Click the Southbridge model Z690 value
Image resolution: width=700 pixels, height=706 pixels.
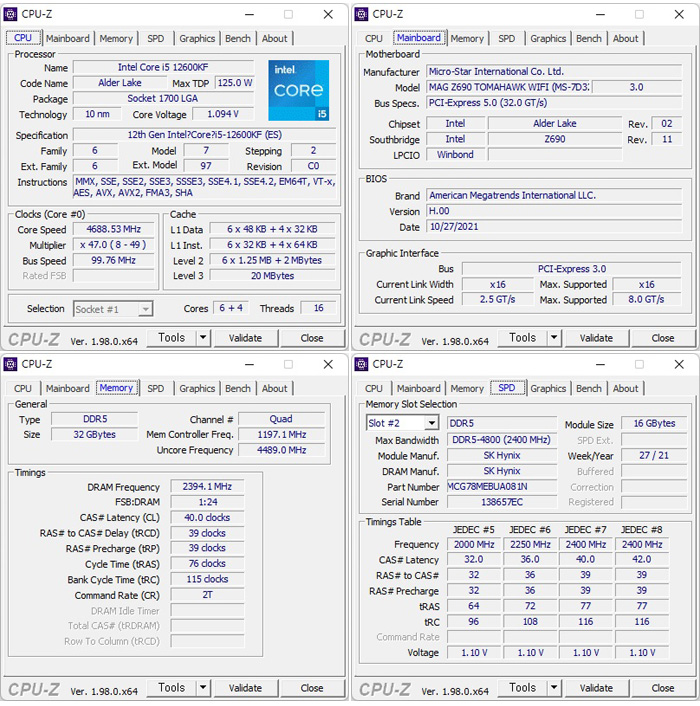(x=555, y=139)
